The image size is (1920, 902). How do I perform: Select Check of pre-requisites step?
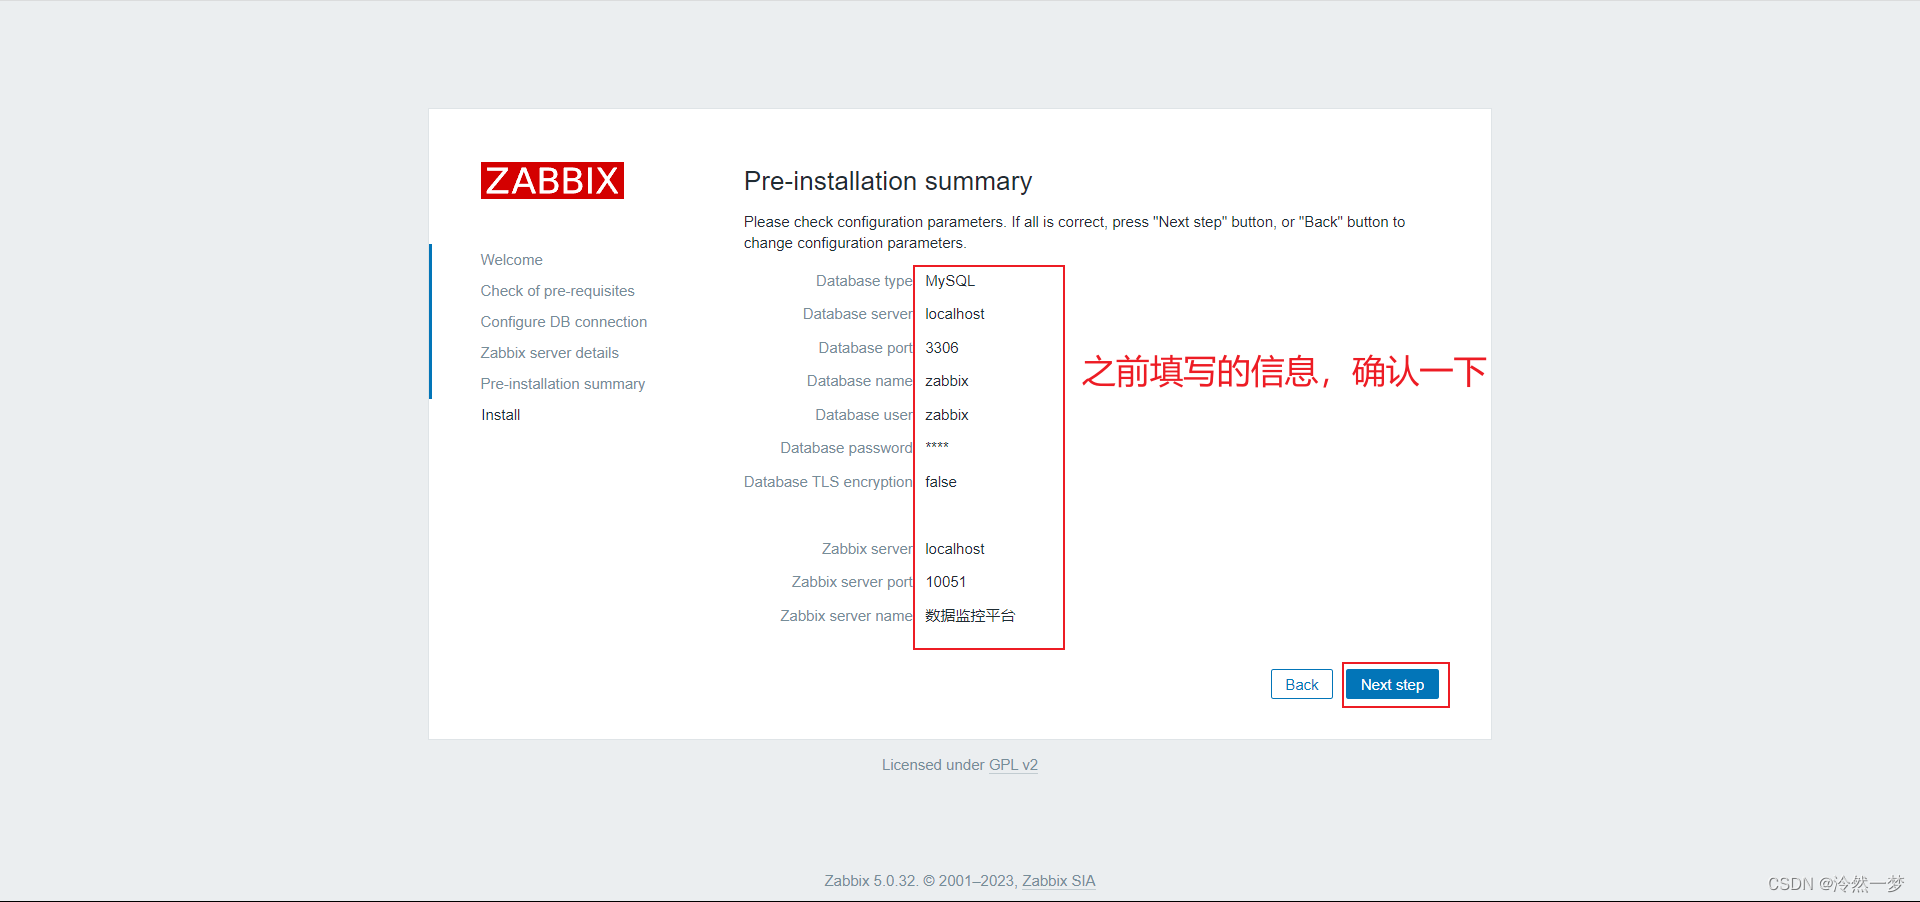(557, 291)
